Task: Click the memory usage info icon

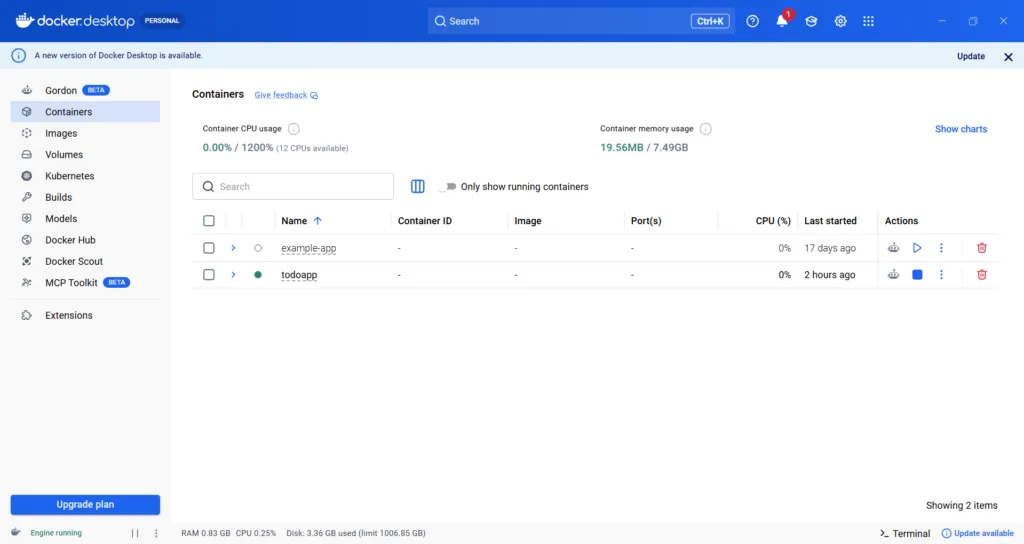Action: tap(705, 129)
